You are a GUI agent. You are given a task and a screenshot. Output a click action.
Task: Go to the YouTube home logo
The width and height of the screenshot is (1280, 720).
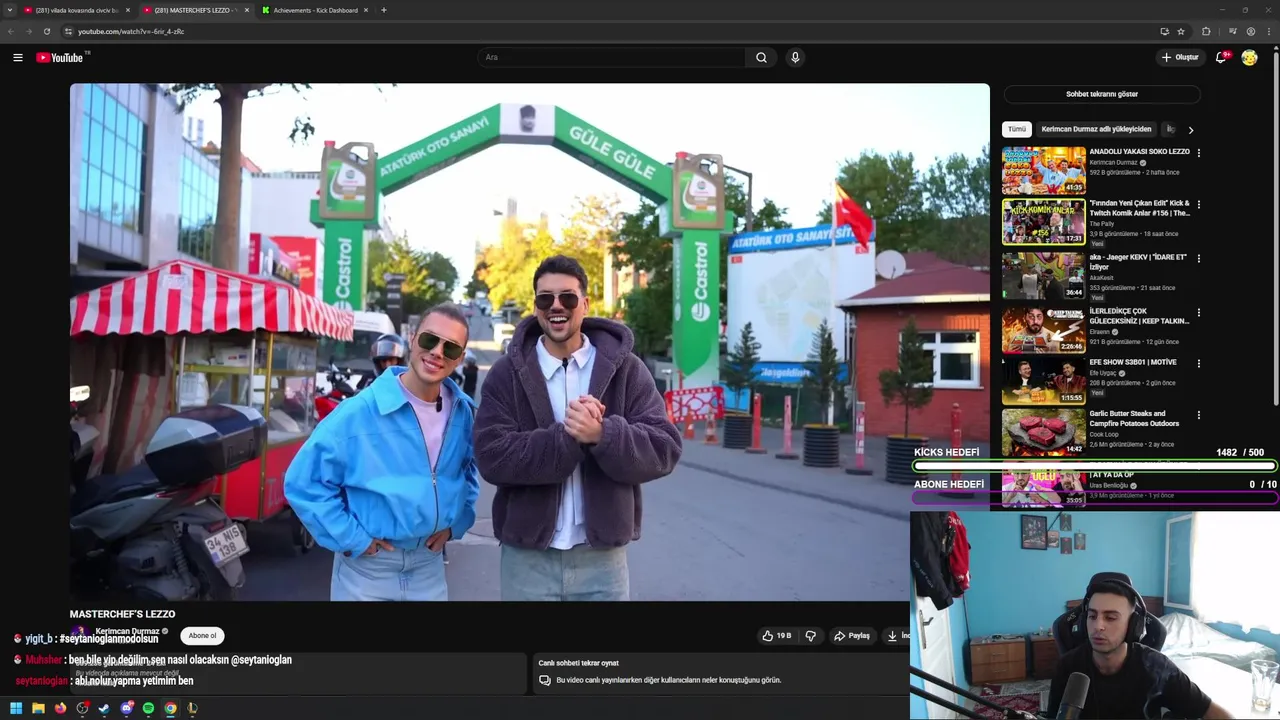pyautogui.click(x=60, y=58)
